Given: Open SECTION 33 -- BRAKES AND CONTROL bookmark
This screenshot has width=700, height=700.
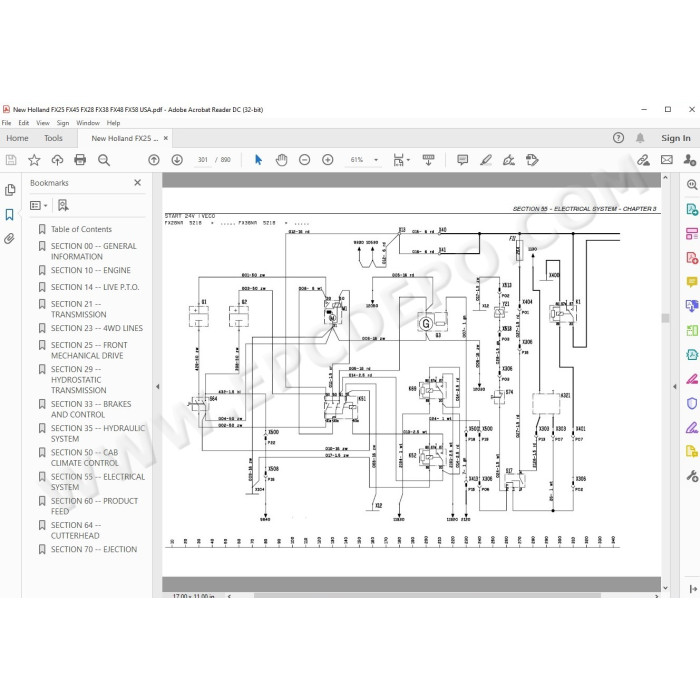Looking at the screenshot, I should (91, 409).
